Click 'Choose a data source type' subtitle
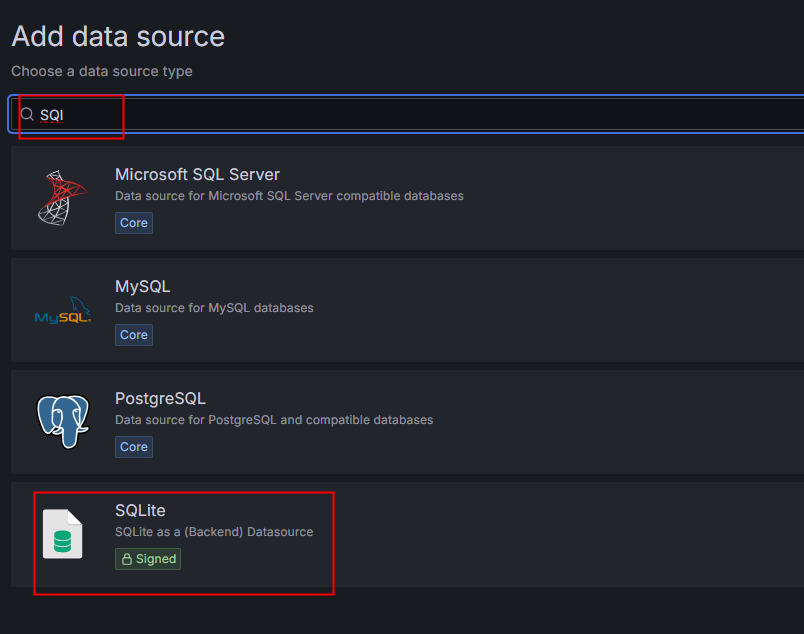Screen dimensions: 804x634 102,71
